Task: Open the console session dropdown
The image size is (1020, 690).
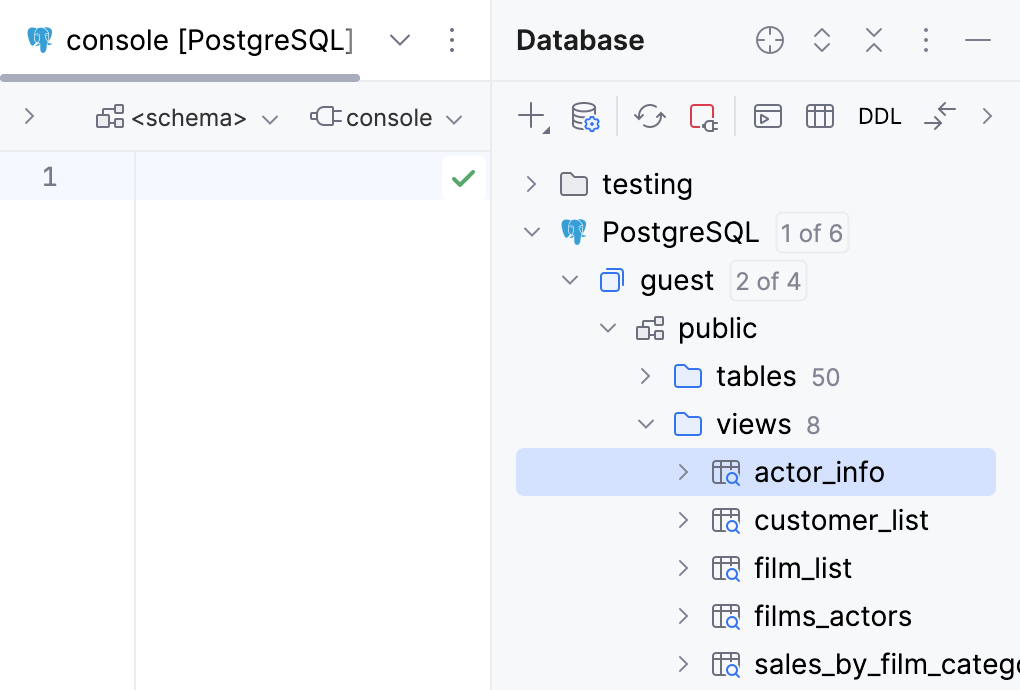Action: point(455,117)
